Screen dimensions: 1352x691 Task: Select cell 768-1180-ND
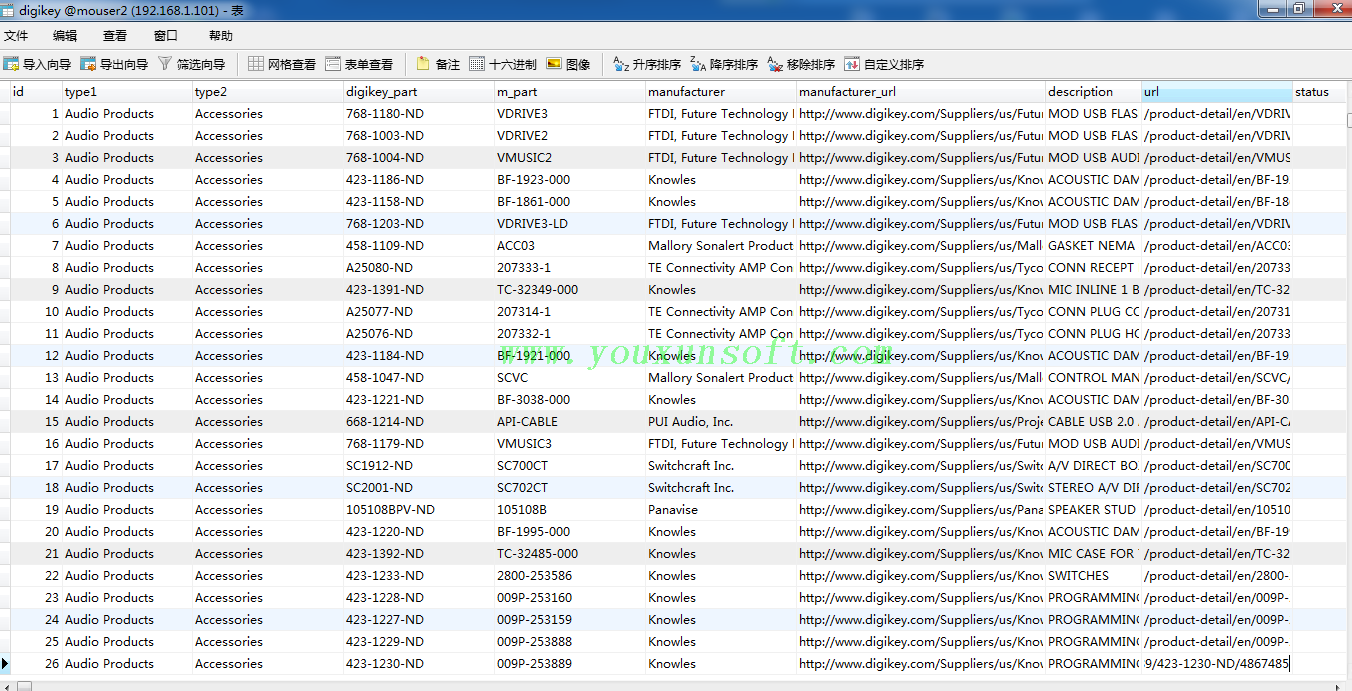pos(419,113)
